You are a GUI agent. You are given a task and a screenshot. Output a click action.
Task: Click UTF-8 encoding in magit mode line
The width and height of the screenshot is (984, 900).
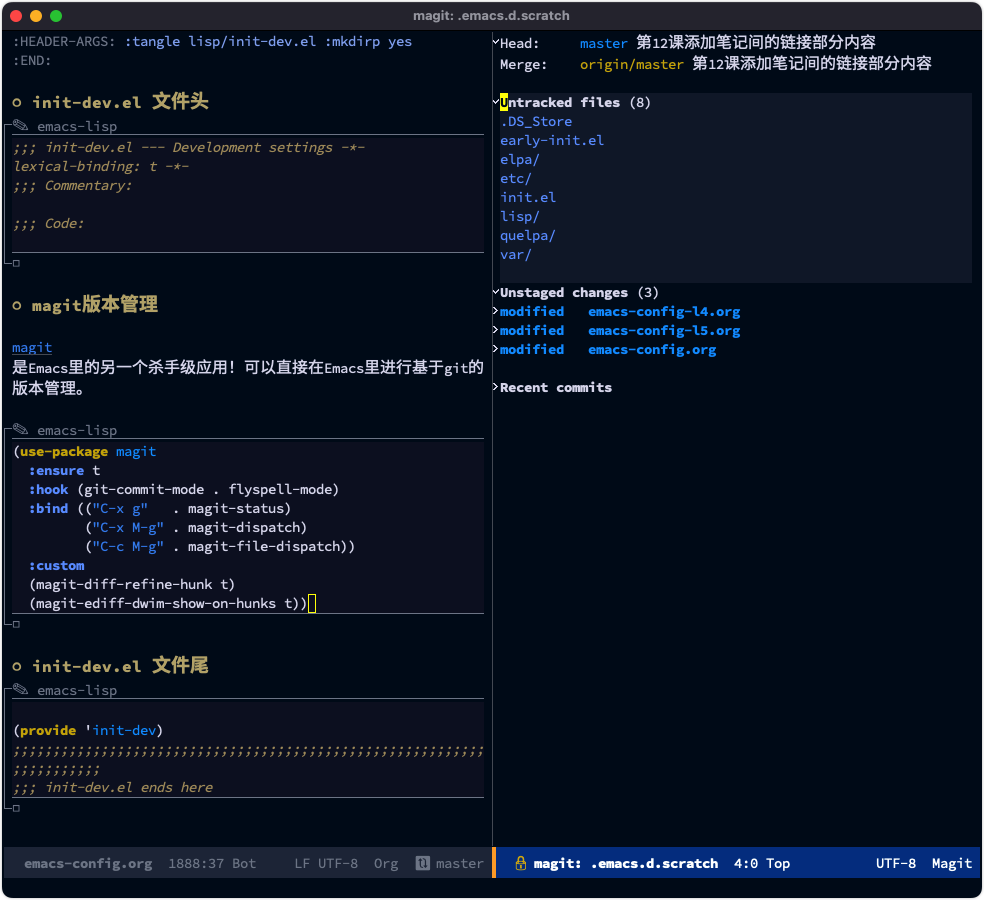coord(896,864)
